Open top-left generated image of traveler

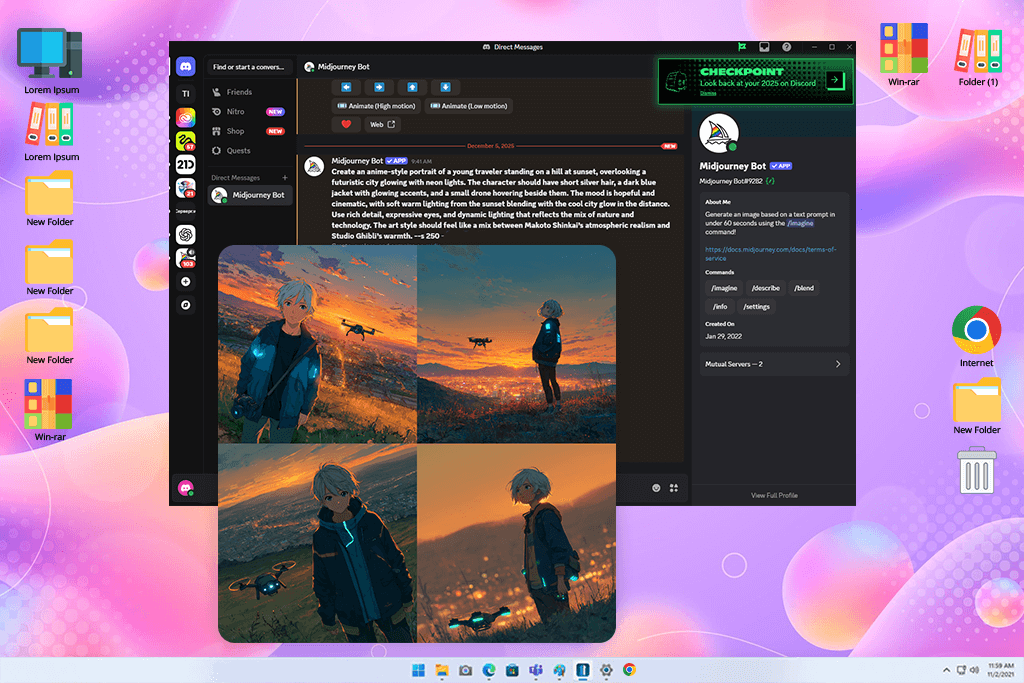point(317,344)
